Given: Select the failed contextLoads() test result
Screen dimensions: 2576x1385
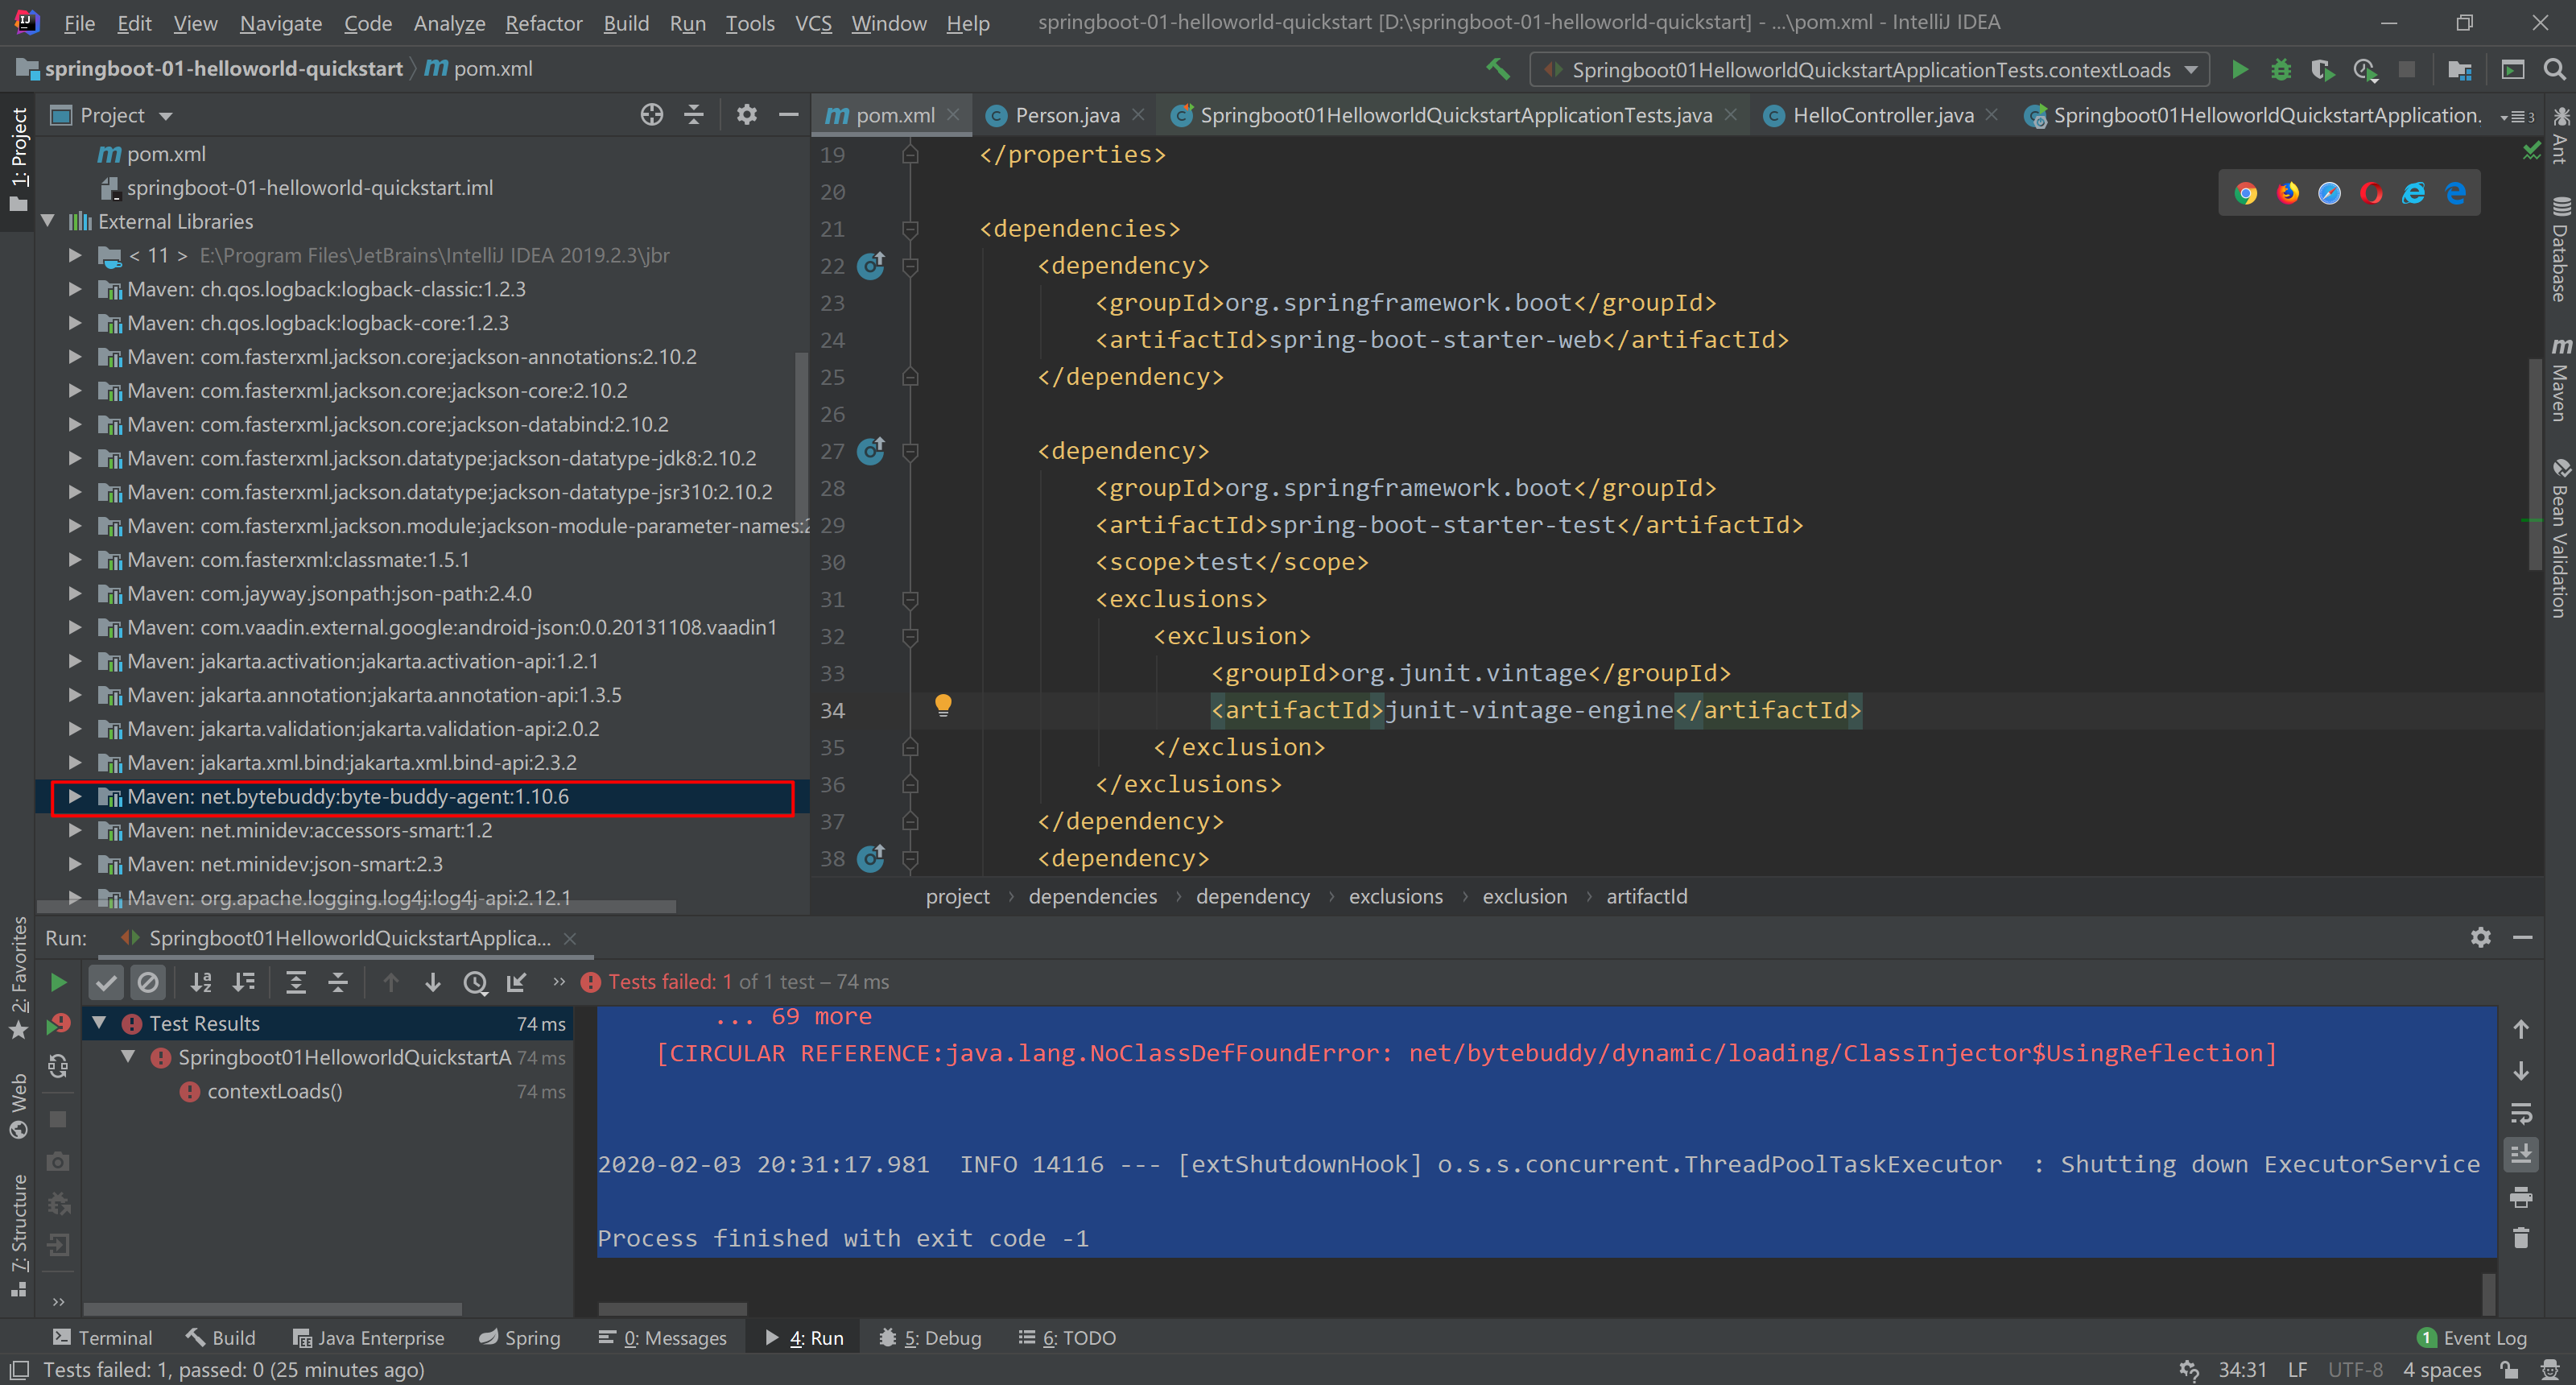Looking at the screenshot, I should click(x=274, y=1091).
